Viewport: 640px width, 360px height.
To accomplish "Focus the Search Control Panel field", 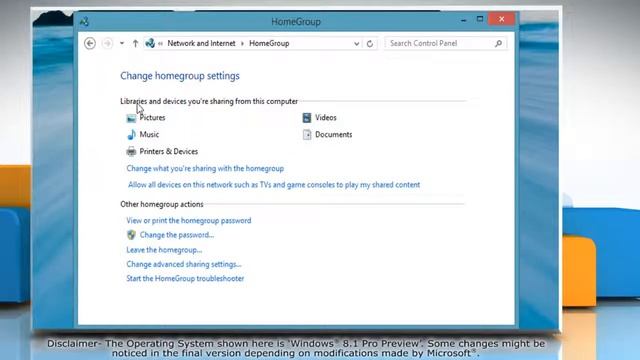I will pos(445,43).
